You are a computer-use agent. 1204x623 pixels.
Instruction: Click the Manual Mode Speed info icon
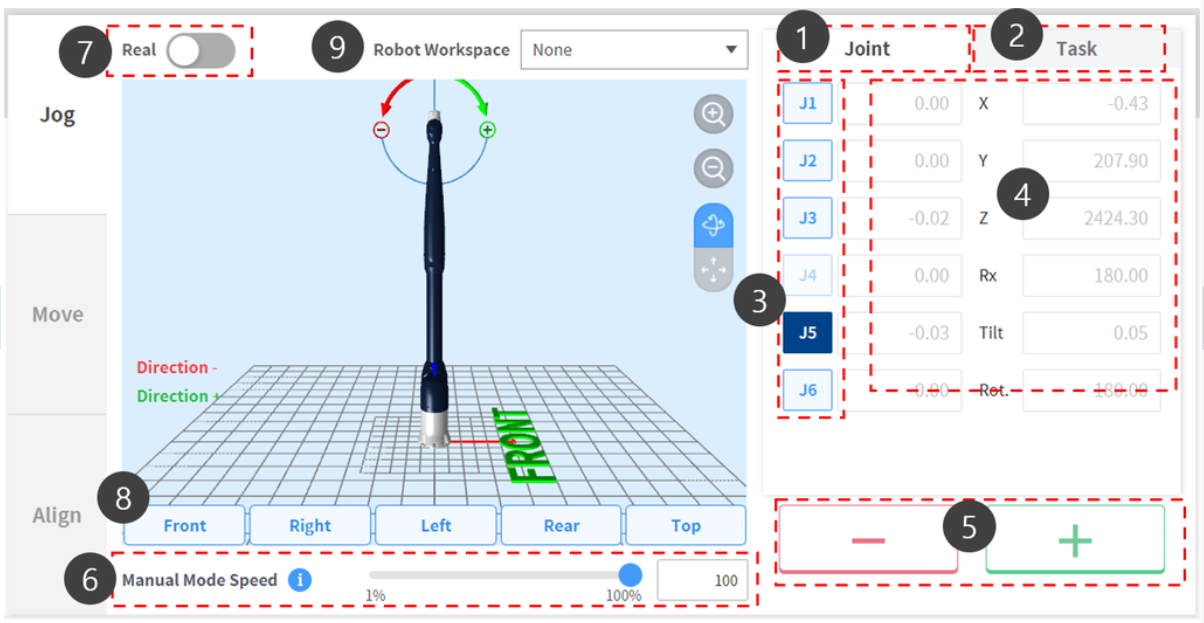[x=300, y=580]
